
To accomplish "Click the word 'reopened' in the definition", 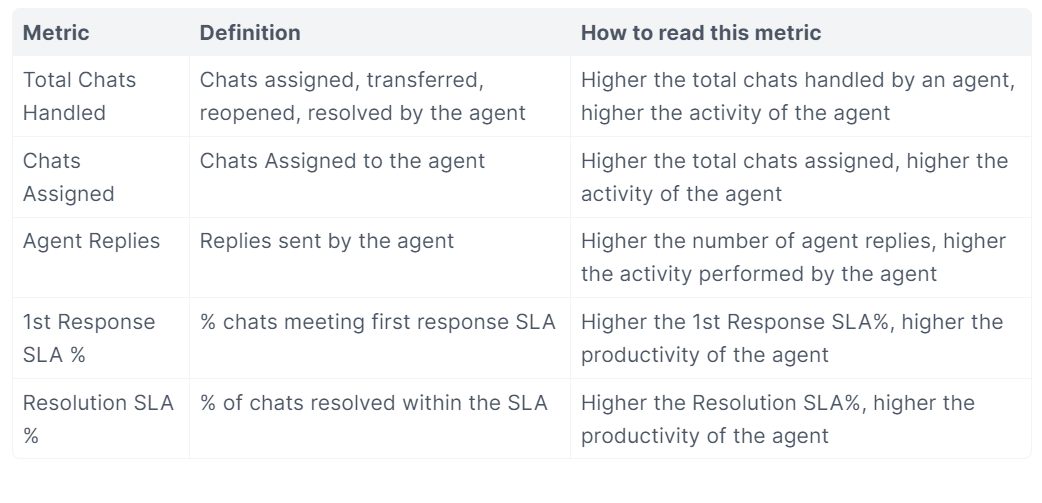I will (x=249, y=113).
